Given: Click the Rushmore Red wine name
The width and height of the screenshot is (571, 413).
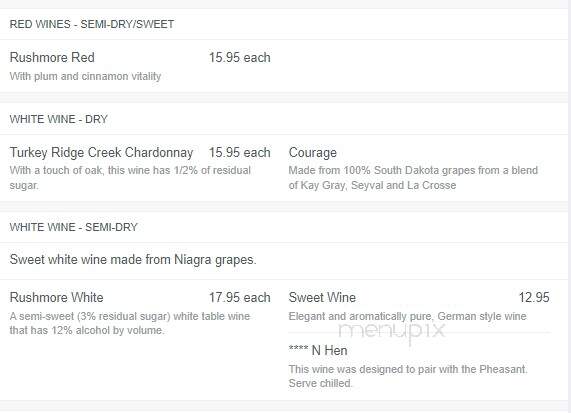Looking at the screenshot, I should [52, 58].
